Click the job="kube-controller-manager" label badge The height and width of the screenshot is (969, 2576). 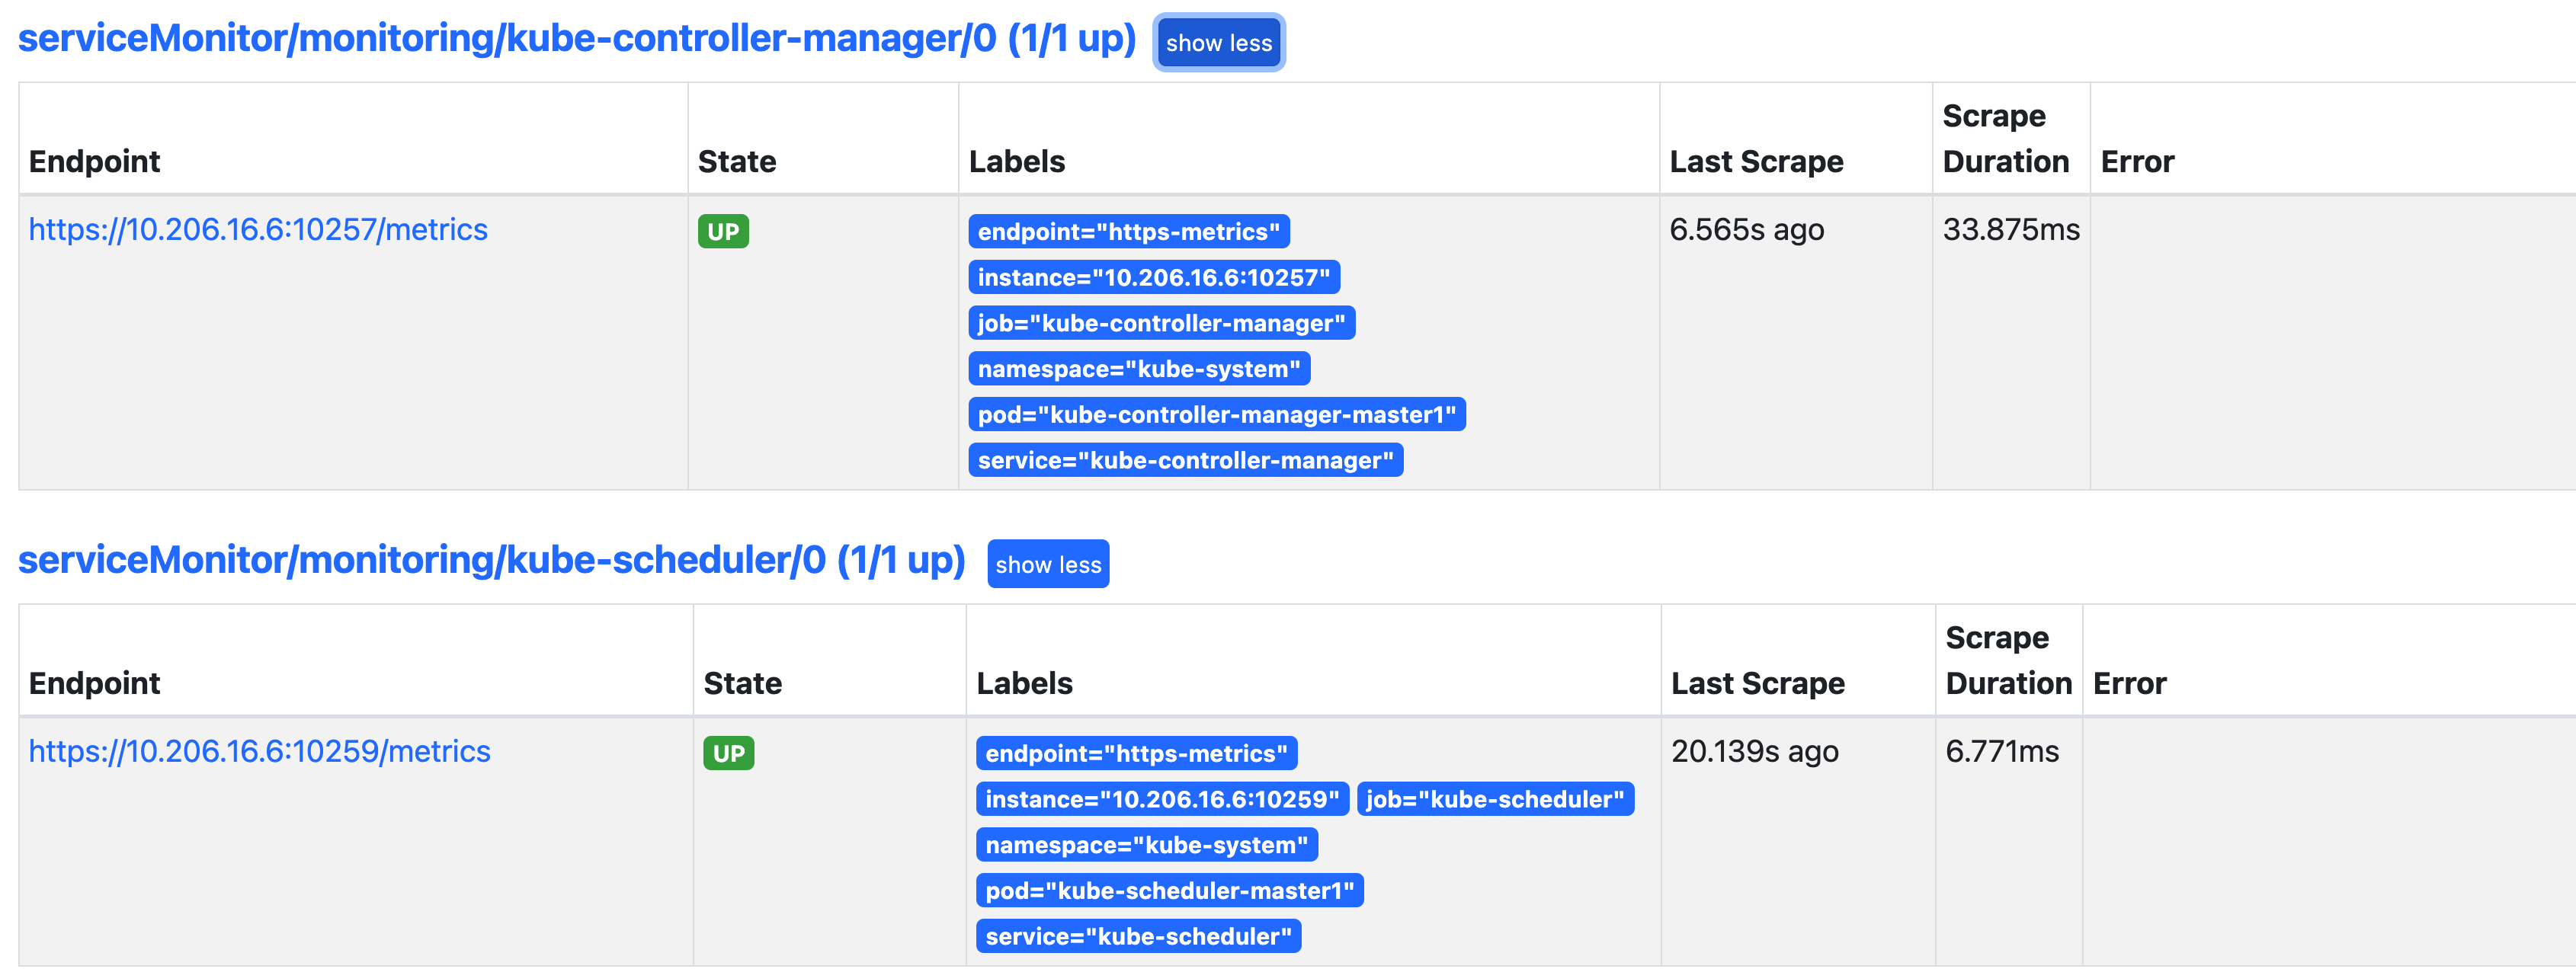[x=1161, y=324]
